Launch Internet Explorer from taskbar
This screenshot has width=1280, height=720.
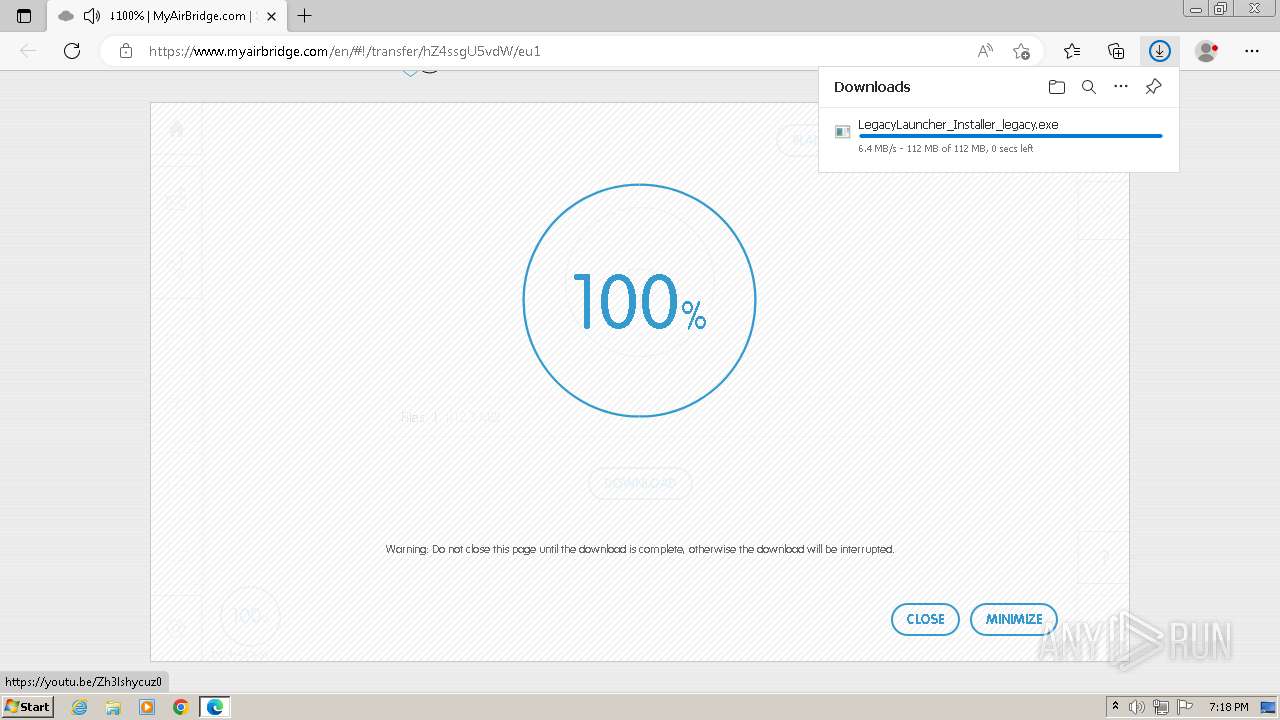click(79, 707)
